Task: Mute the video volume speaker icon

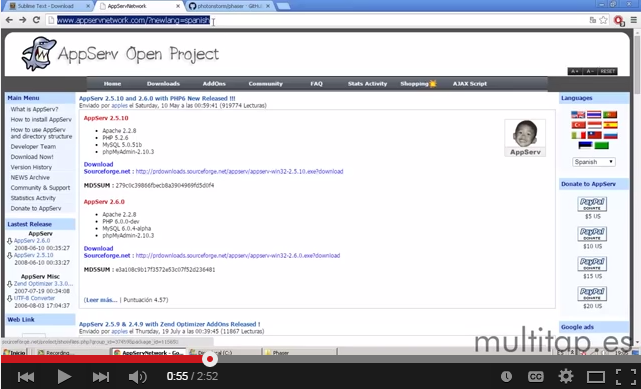Action: 138,376
